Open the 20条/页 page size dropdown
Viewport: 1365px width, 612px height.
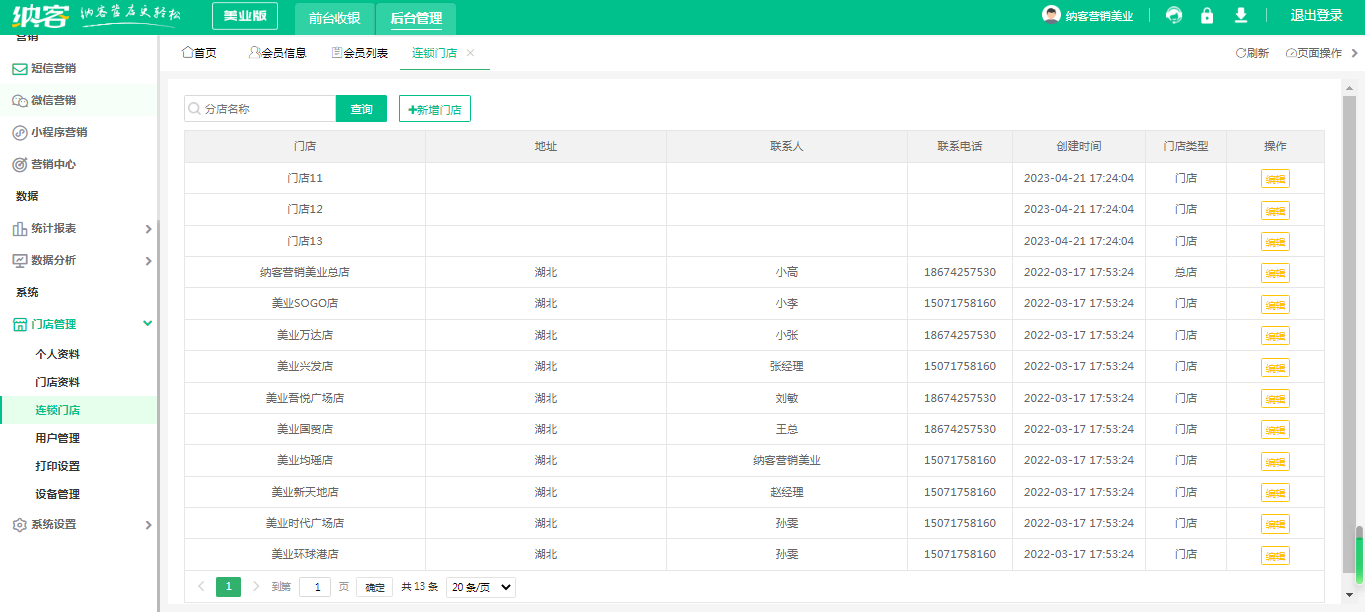(480, 587)
